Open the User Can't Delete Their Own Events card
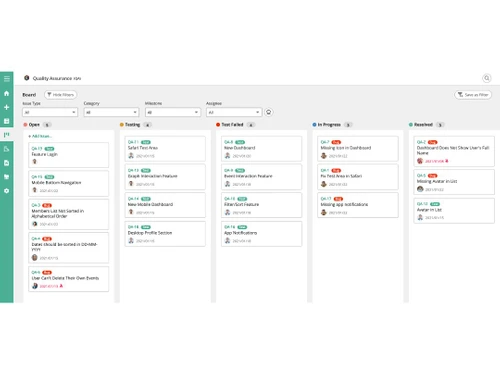 coord(69,279)
